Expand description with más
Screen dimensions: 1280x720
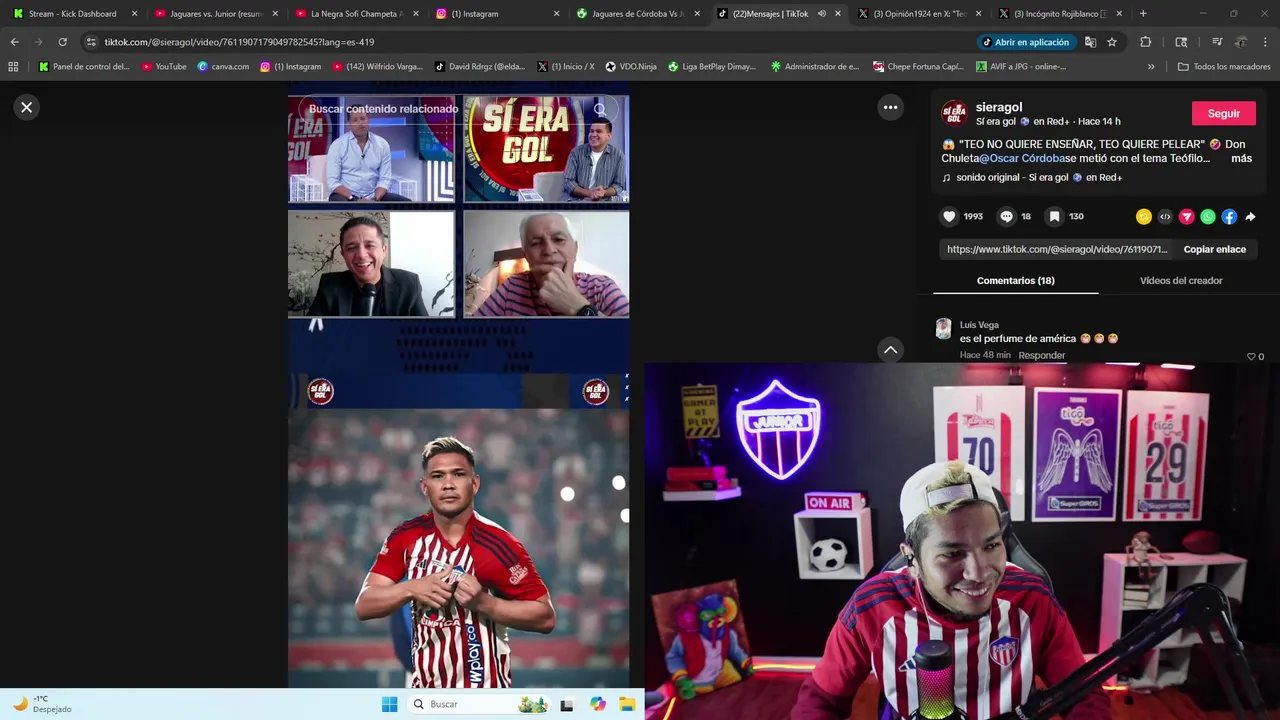1241,158
